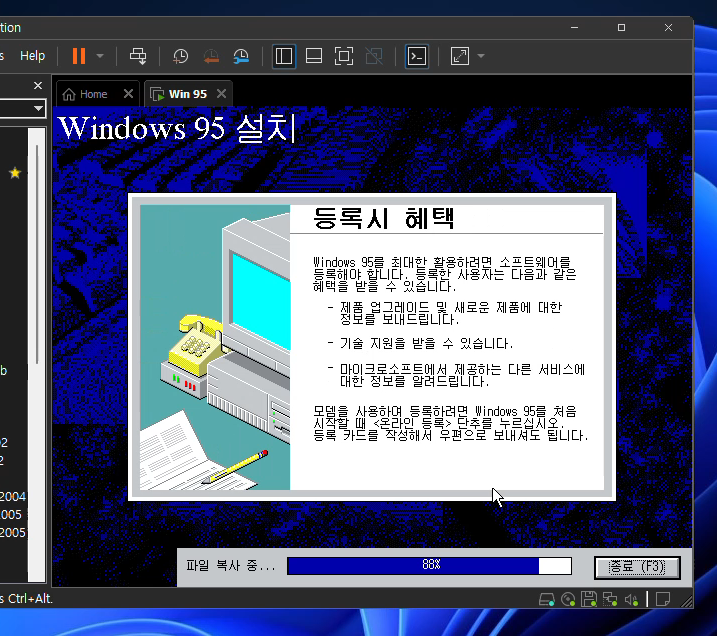Viewport: 717px width, 636px height.
Task: Toggle the console view button
Action: pyautogui.click(x=417, y=56)
